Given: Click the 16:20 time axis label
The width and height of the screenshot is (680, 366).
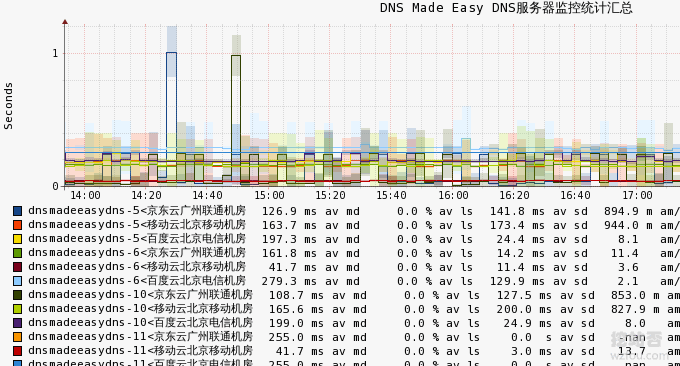Looking at the screenshot, I should click(514, 196).
